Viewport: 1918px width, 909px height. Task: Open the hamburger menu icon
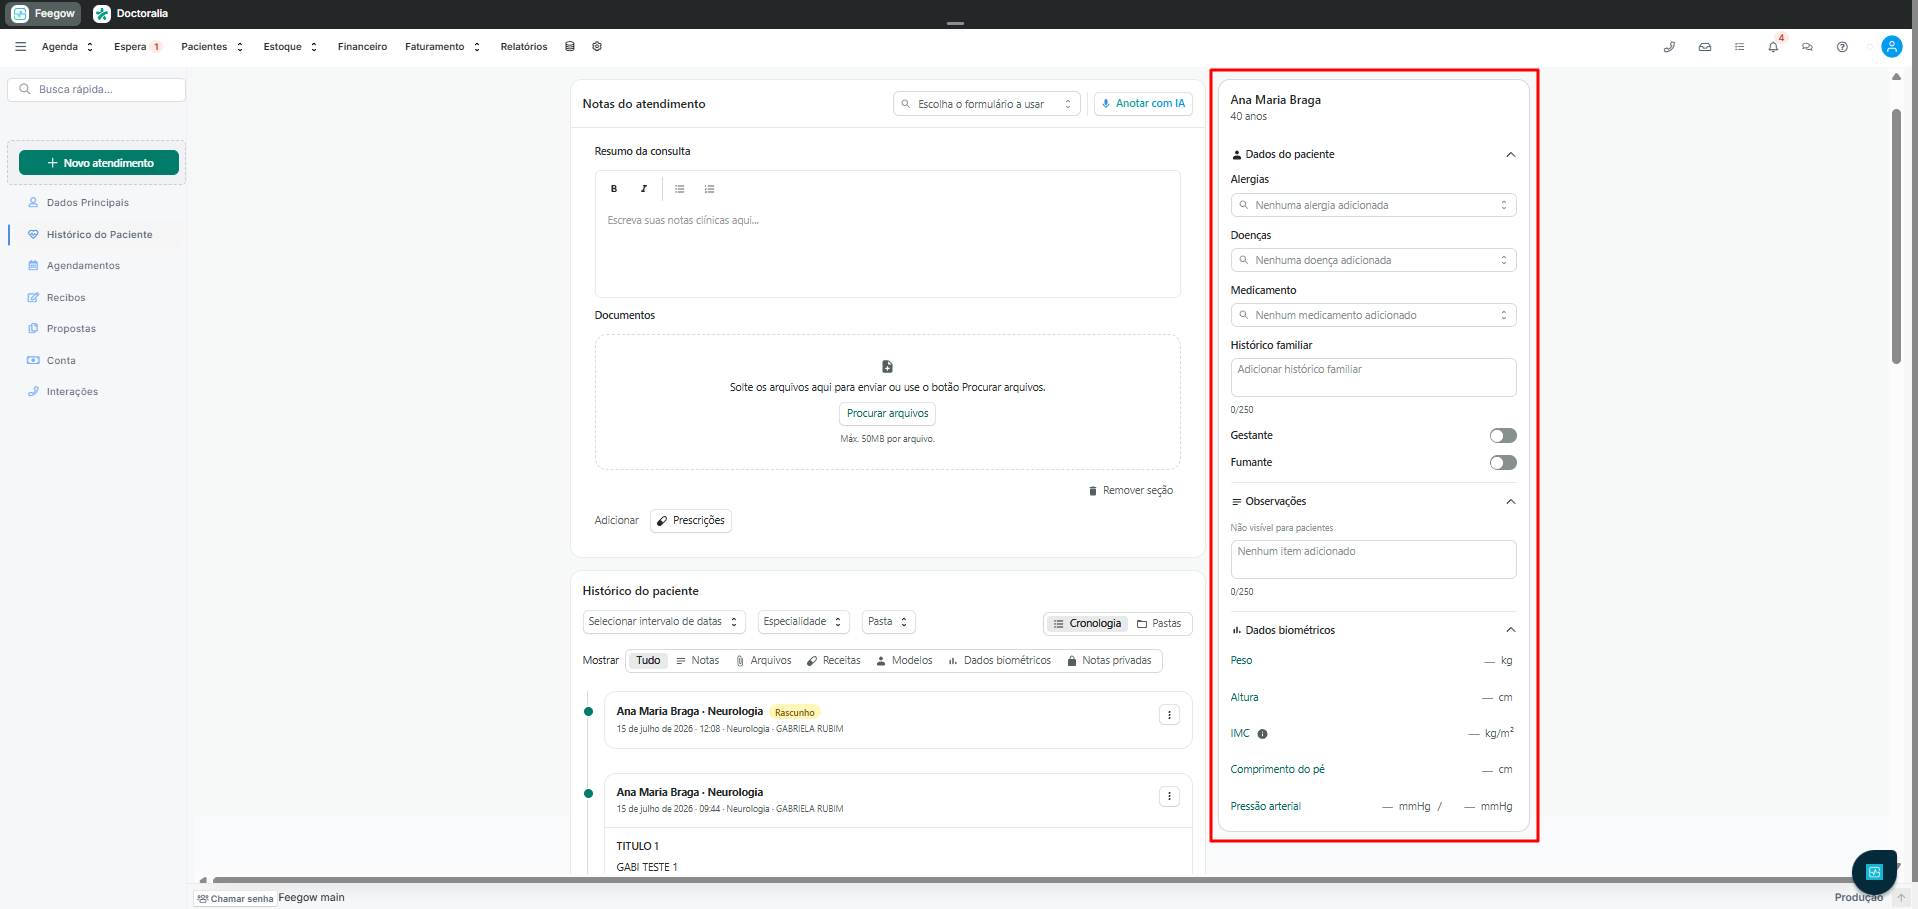[x=20, y=47]
